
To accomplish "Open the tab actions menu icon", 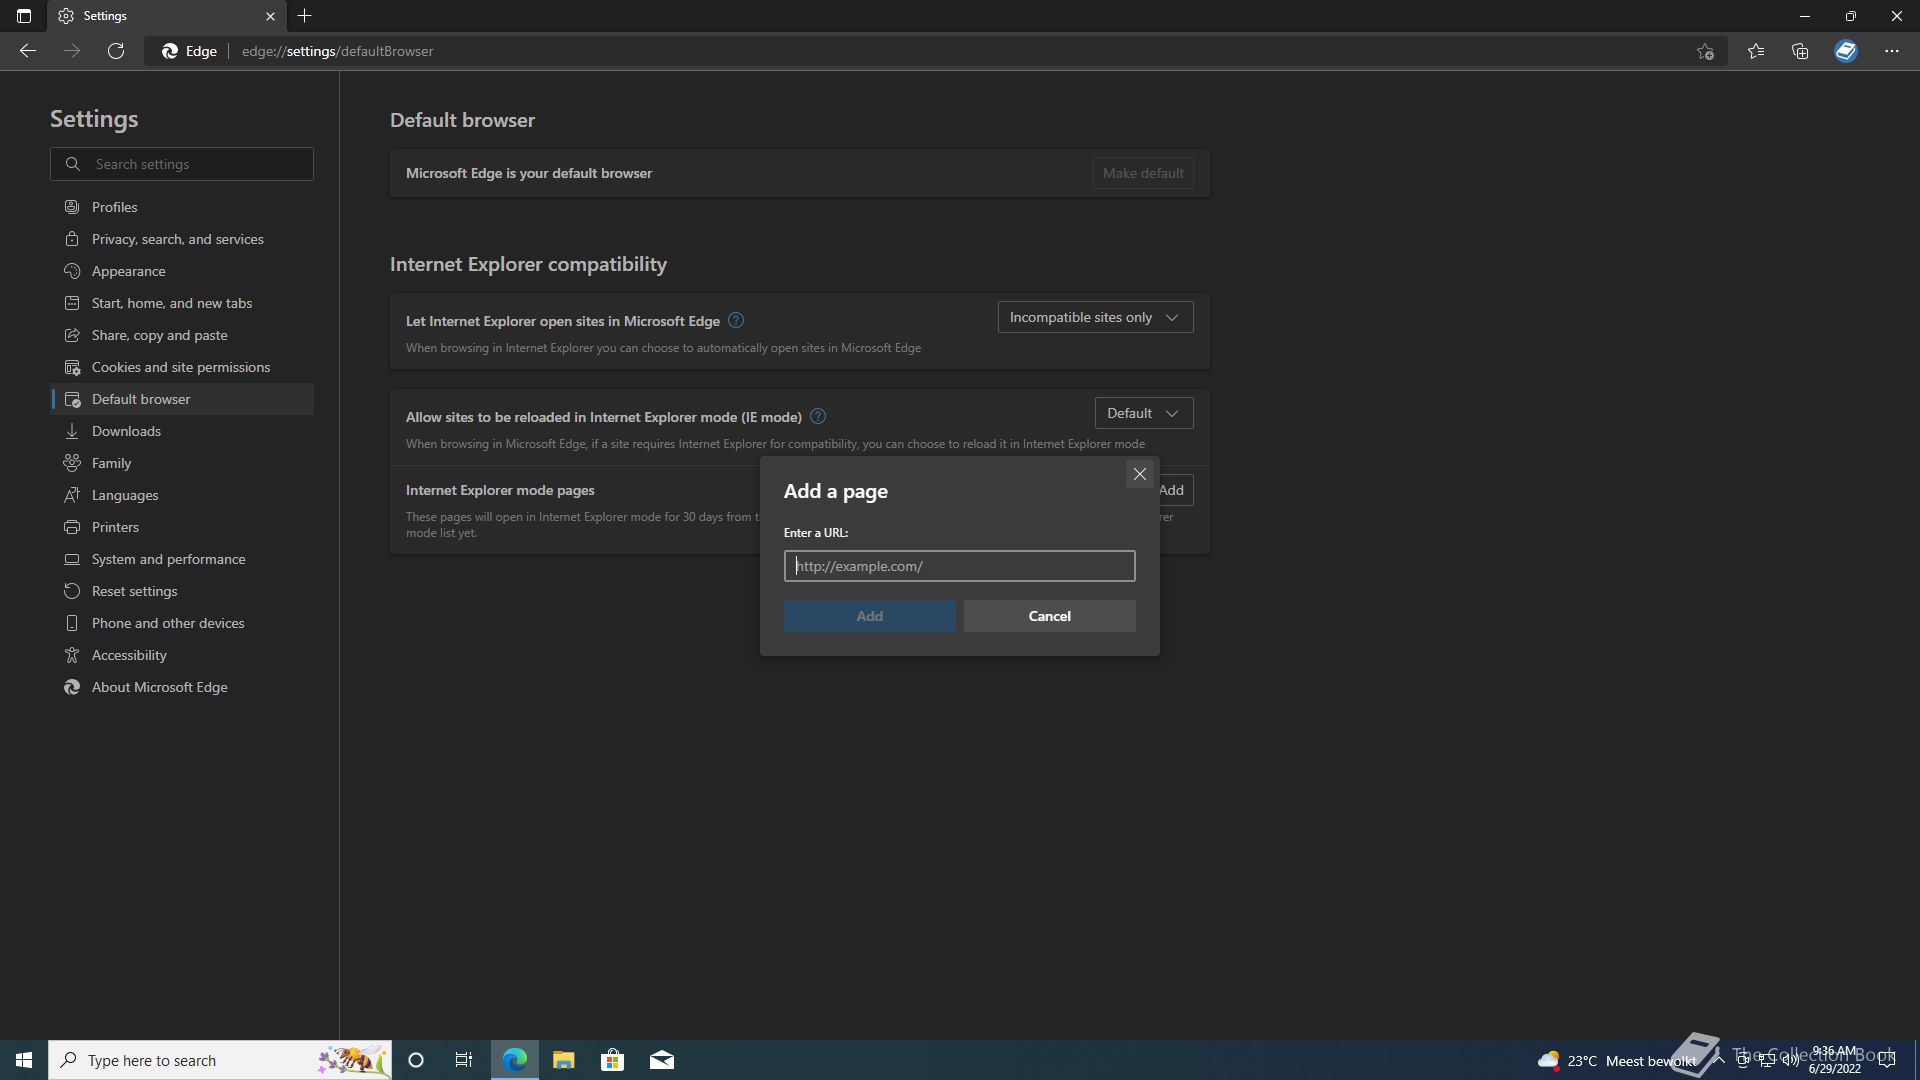I will pyautogui.click(x=24, y=16).
